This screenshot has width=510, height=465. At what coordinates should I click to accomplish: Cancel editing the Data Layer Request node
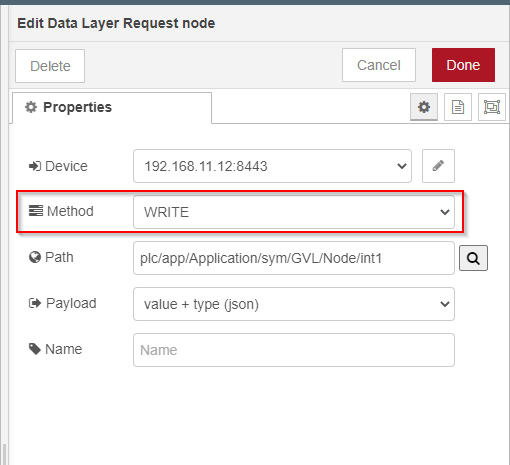pyautogui.click(x=379, y=65)
